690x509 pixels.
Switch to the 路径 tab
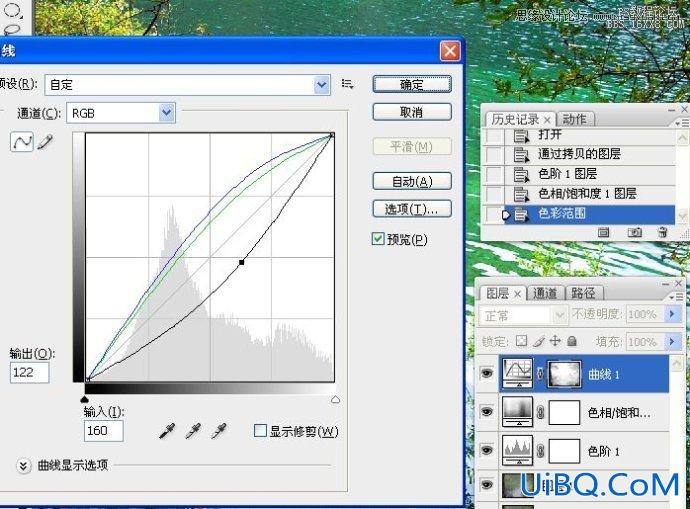click(584, 293)
